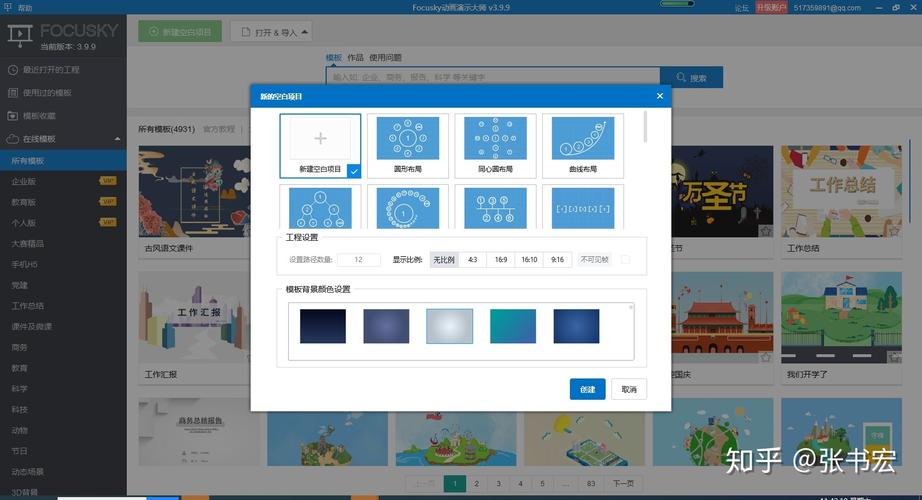Pick the pyramid tree layout tile

point(320,207)
